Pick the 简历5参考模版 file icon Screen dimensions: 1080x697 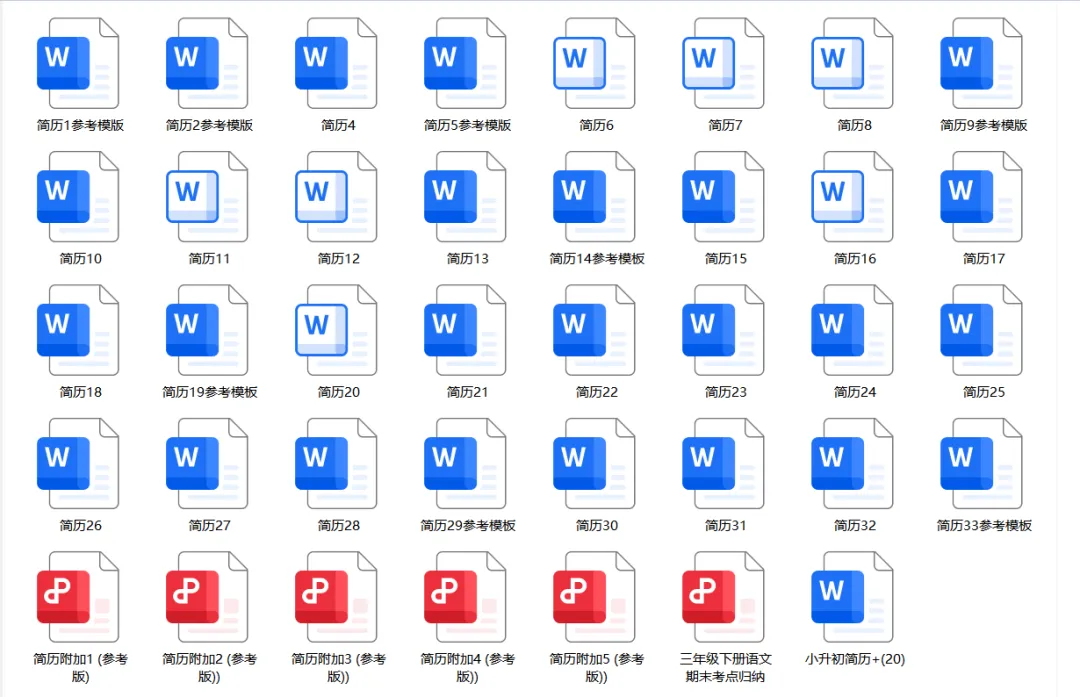(465, 63)
